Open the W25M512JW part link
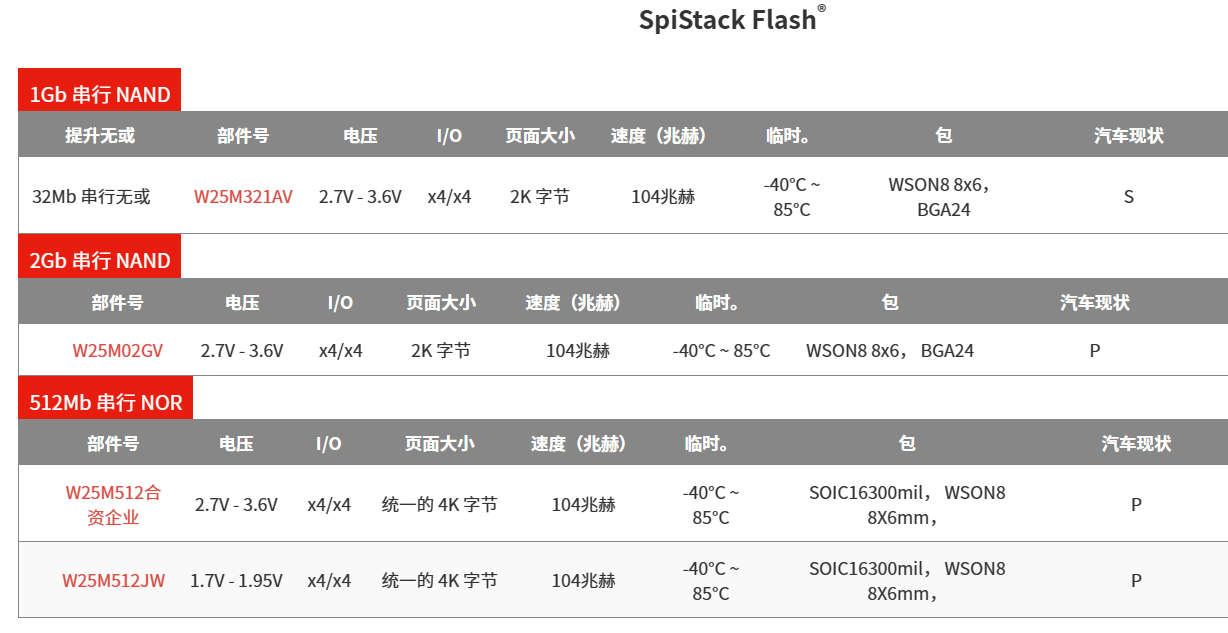Image resolution: width=1228 pixels, height=633 pixels. pos(113,581)
